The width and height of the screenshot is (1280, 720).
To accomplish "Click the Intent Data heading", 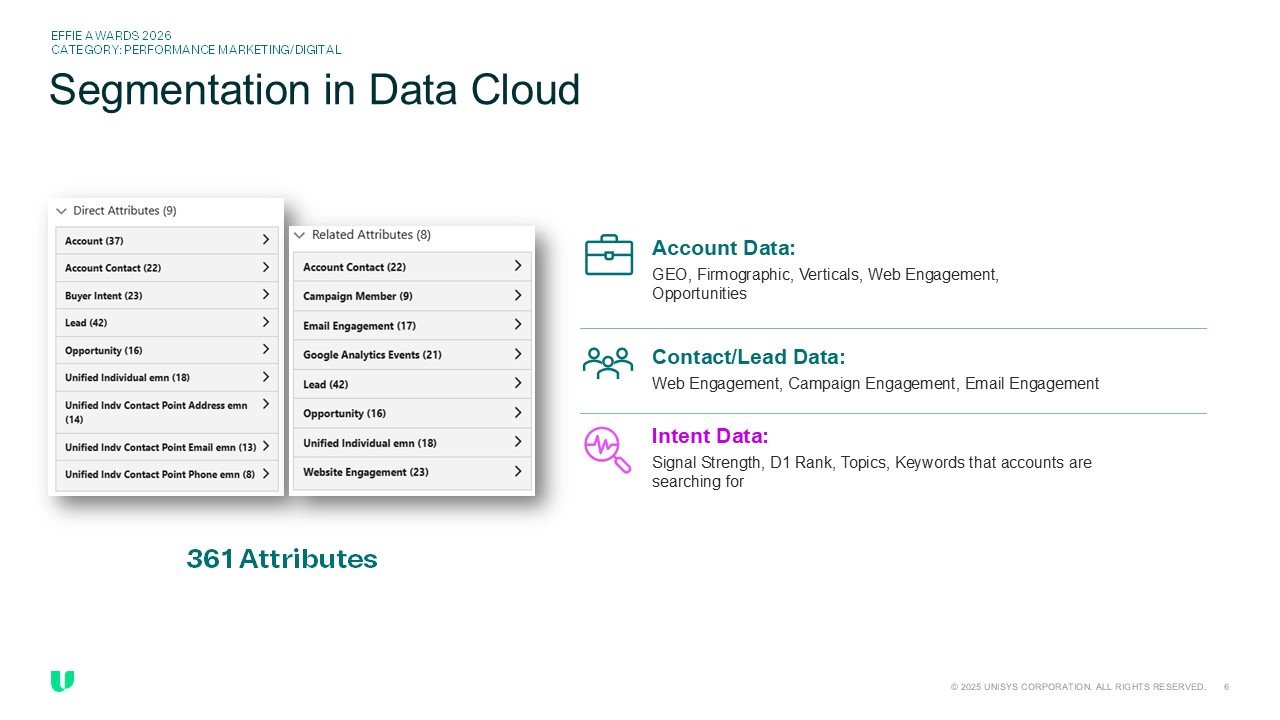I will coord(709,436).
